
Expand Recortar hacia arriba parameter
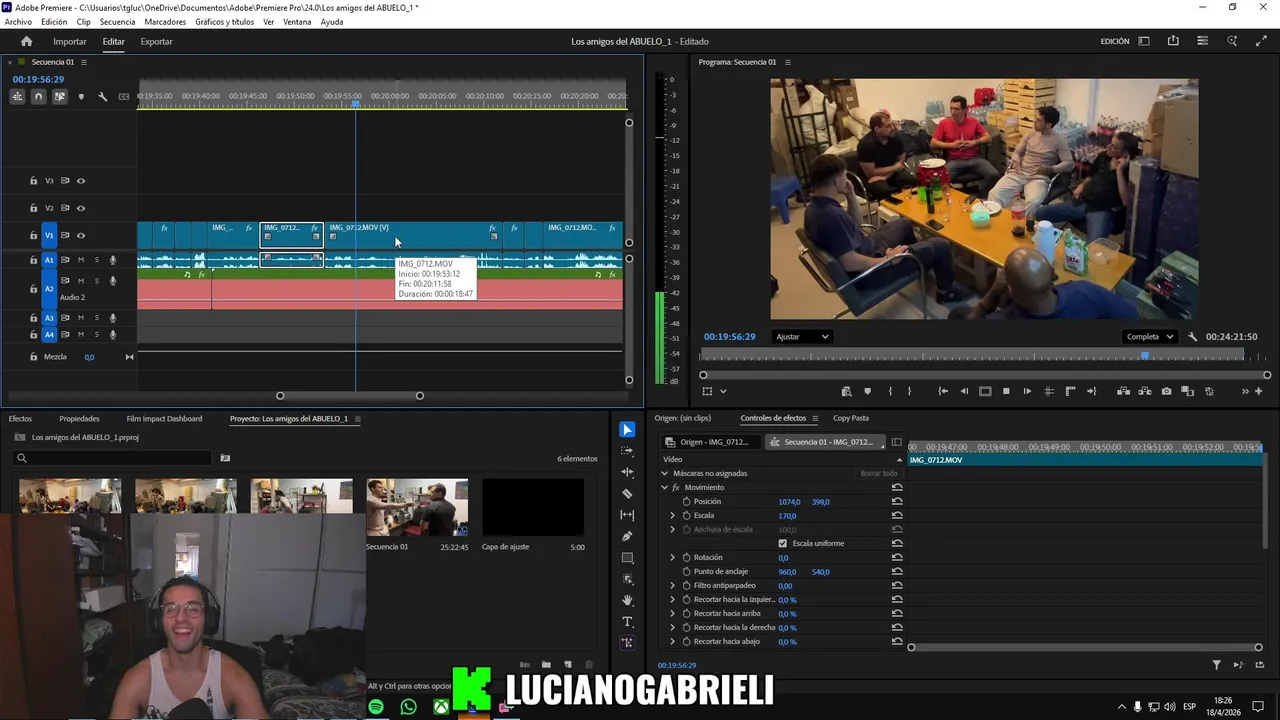(673, 614)
